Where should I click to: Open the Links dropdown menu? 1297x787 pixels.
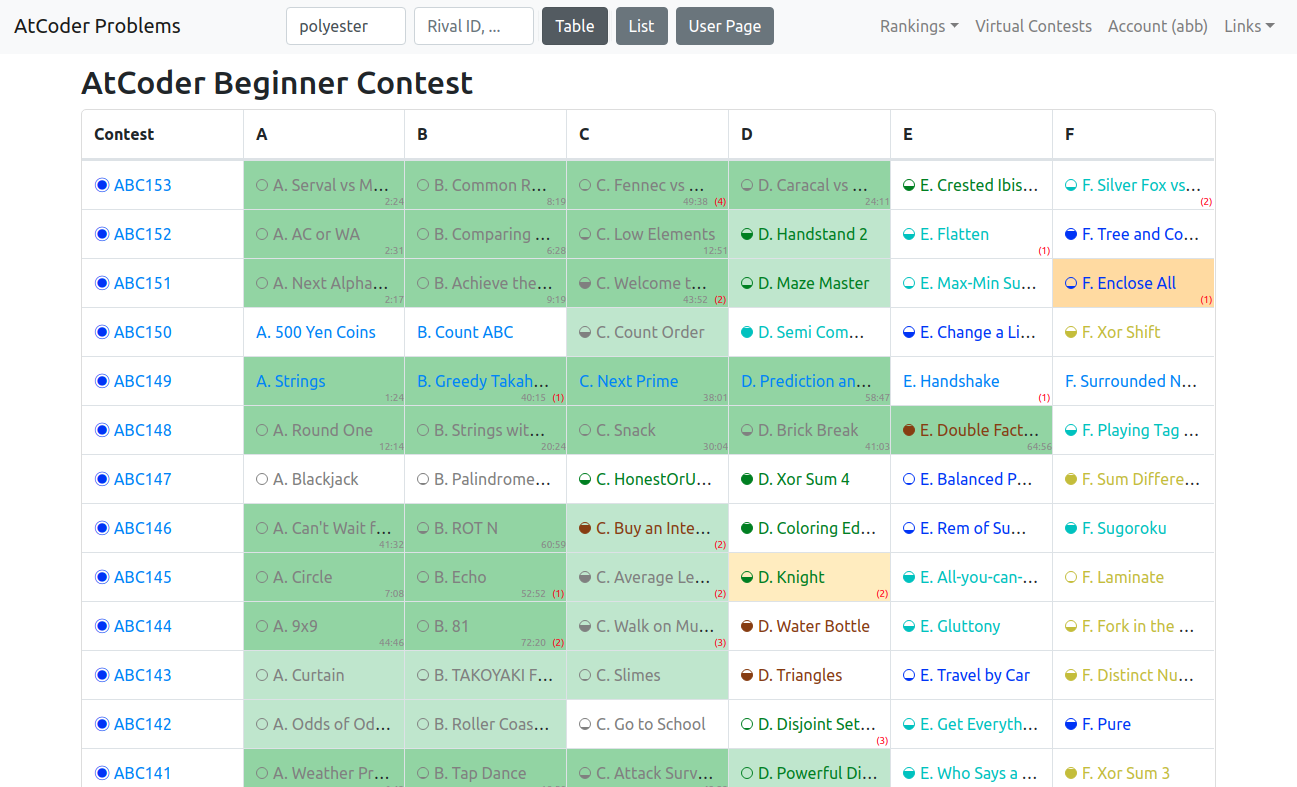[x=1249, y=26]
